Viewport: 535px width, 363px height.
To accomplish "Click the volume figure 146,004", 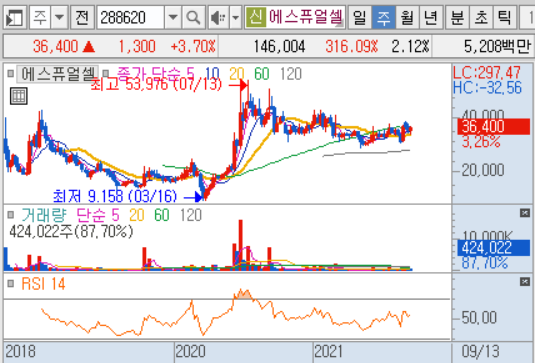I will (279, 46).
